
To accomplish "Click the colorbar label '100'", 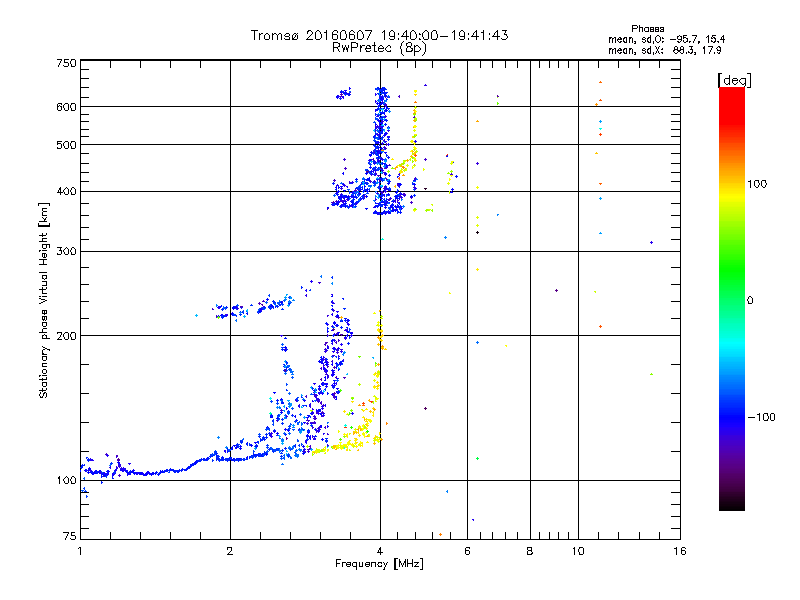I will [x=757, y=184].
